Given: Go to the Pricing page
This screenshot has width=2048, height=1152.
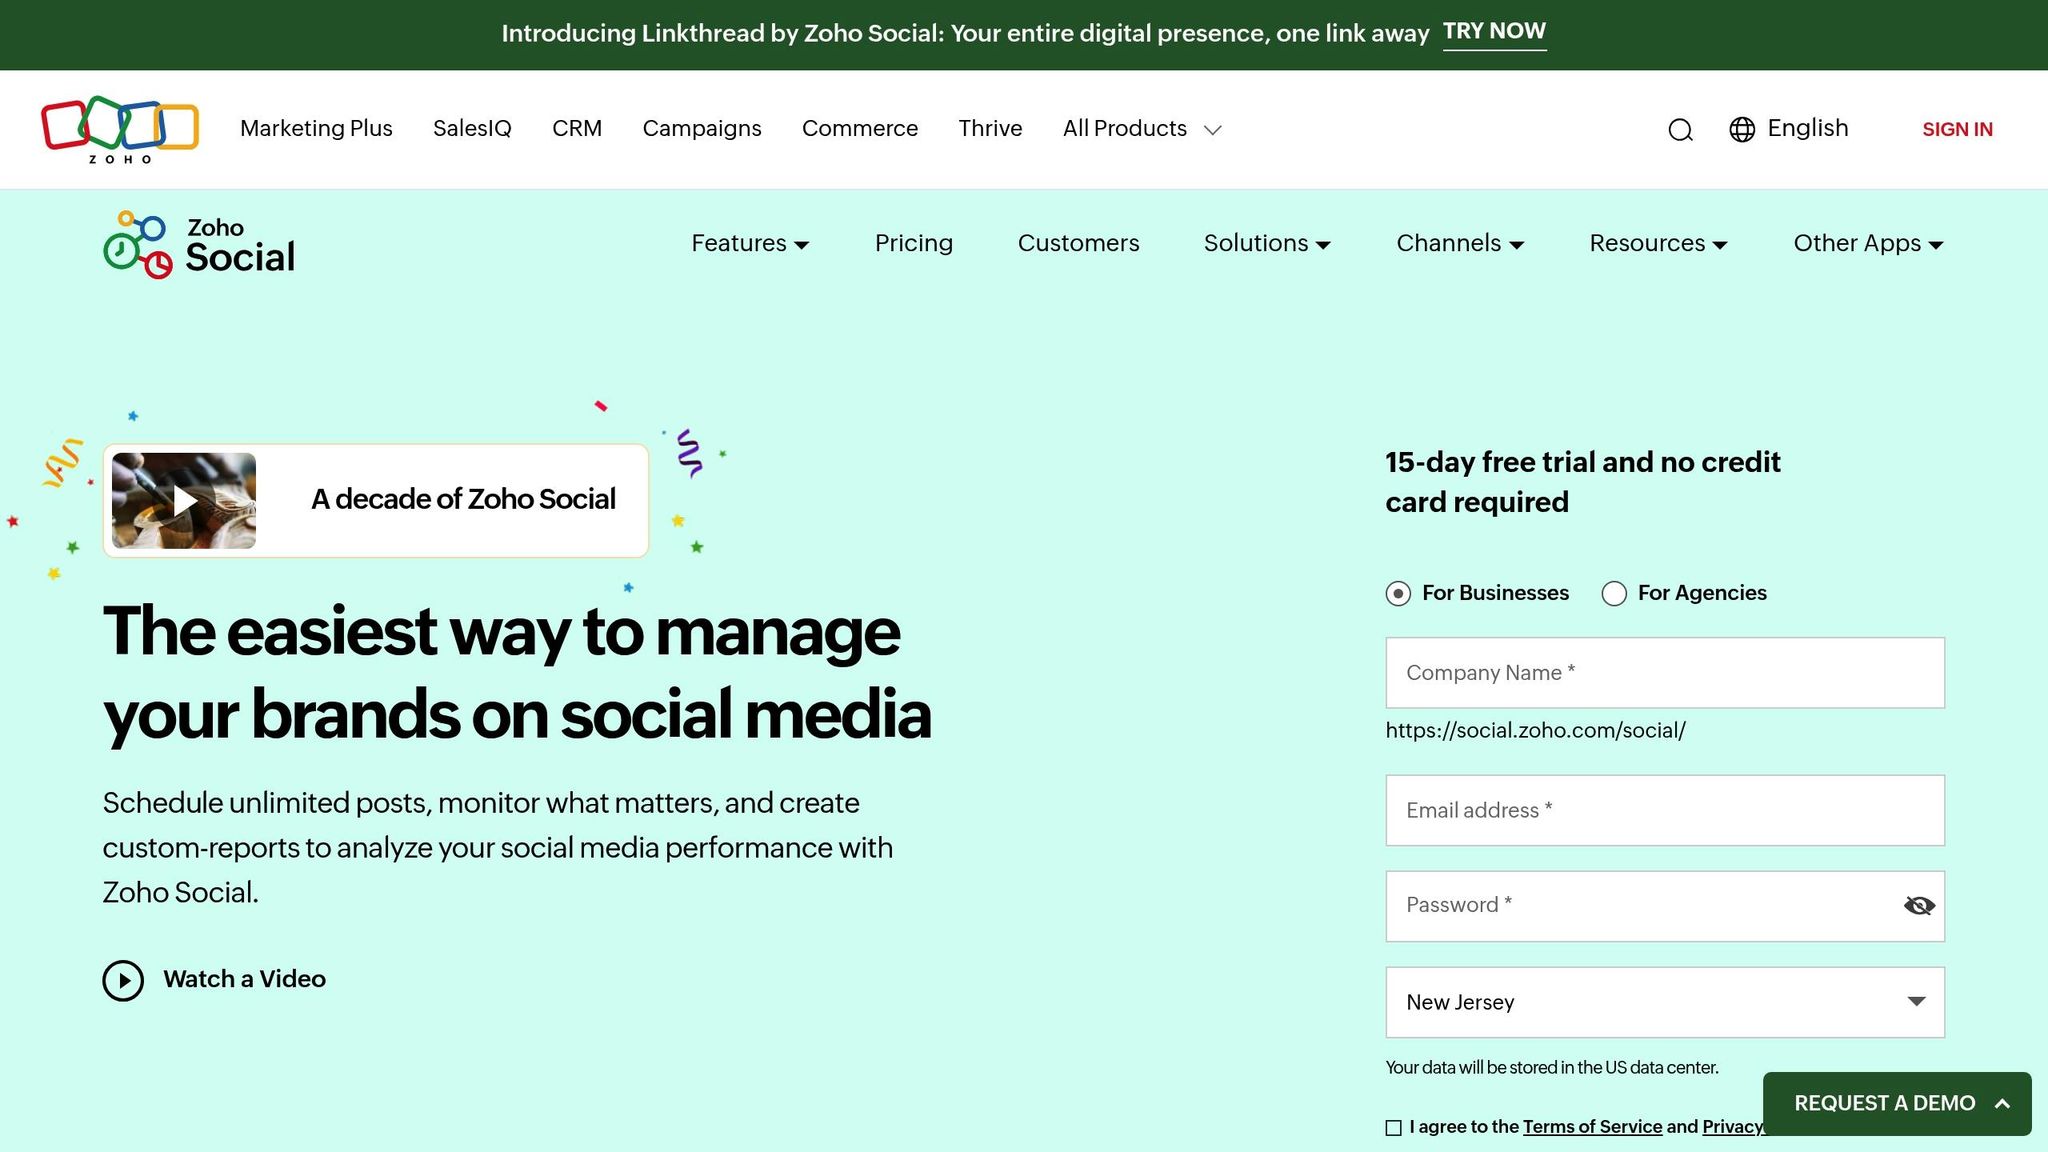Looking at the screenshot, I should pyautogui.click(x=913, y=244).
